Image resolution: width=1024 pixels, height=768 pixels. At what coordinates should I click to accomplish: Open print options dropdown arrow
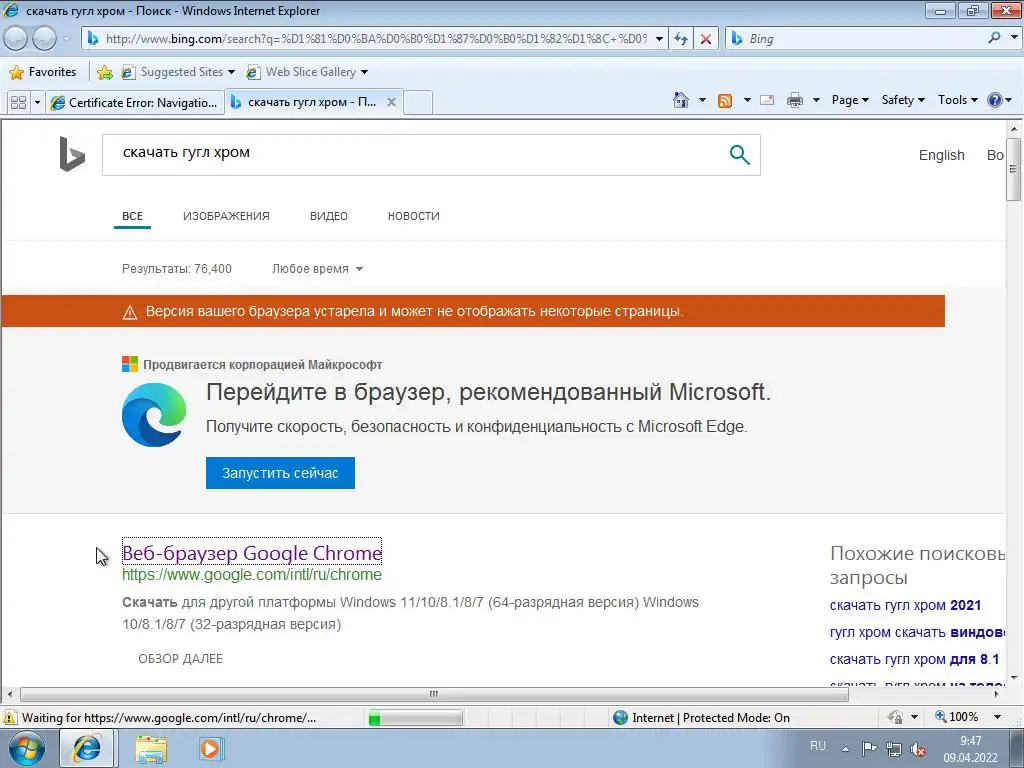coord(816,100)
